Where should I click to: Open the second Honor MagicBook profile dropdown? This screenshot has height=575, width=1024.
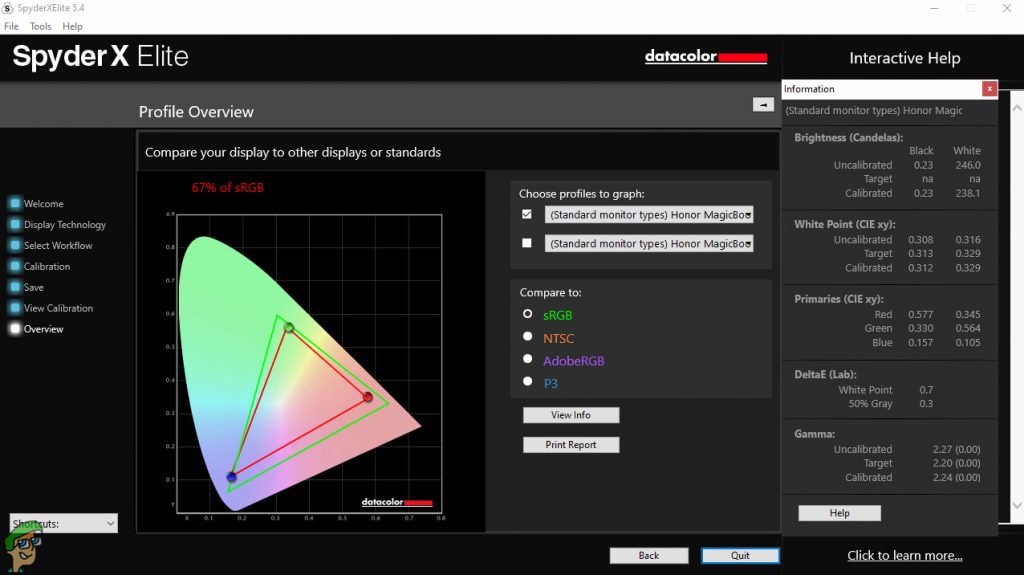tap(648, 244)
